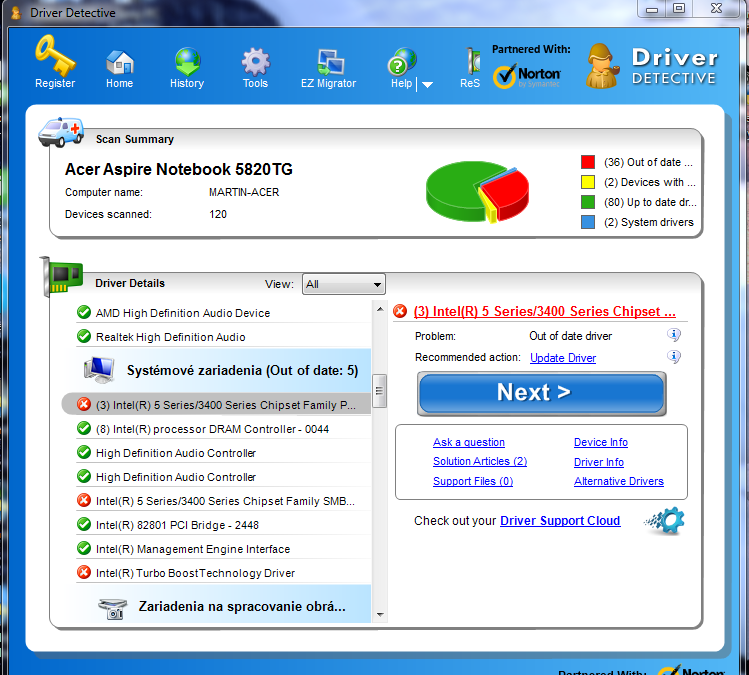Screen dimensions: 749x675
Task: Click the scanner camera icon for imaging devices
Action: (x=113, y=609)
